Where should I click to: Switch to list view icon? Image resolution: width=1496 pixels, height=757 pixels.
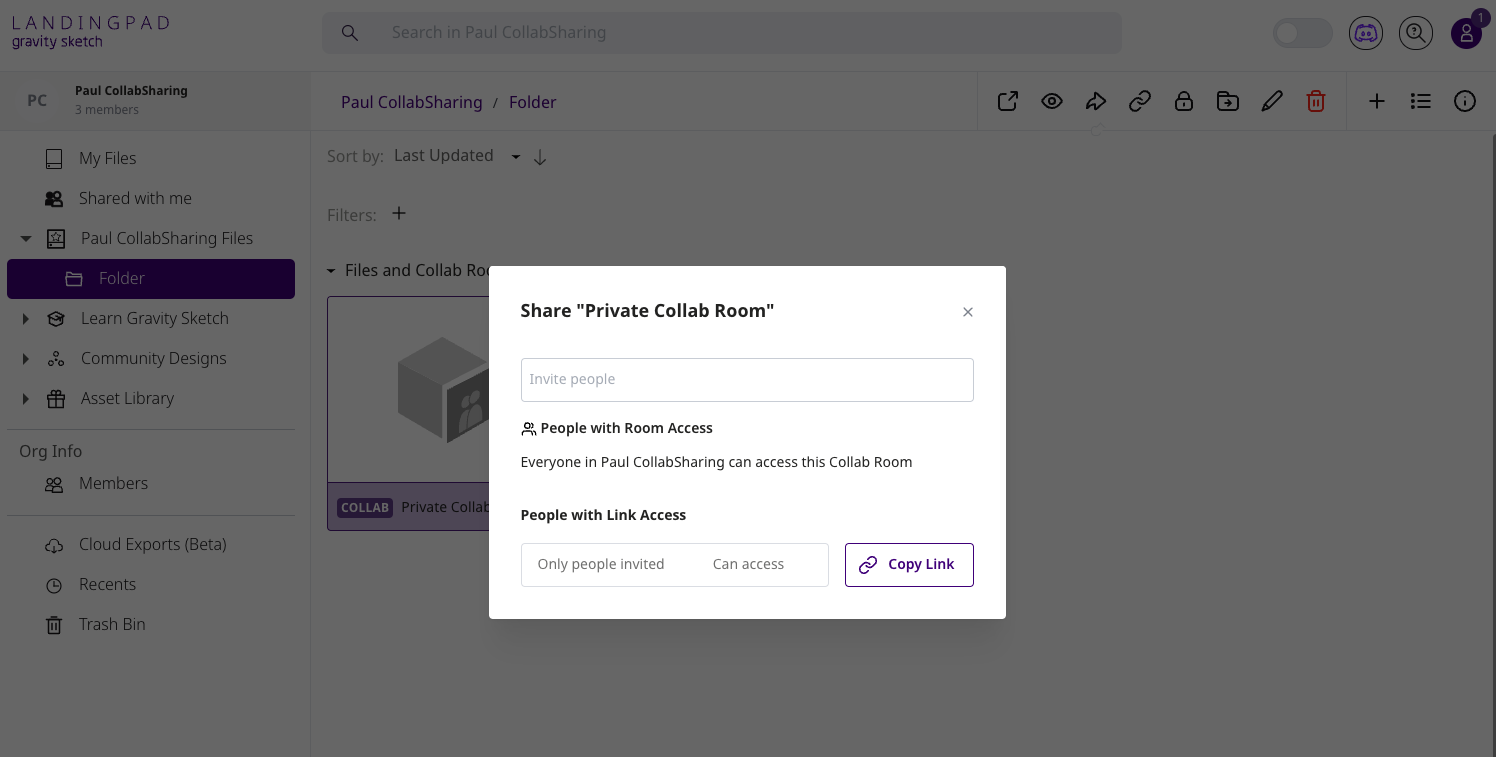(1421, 101)
